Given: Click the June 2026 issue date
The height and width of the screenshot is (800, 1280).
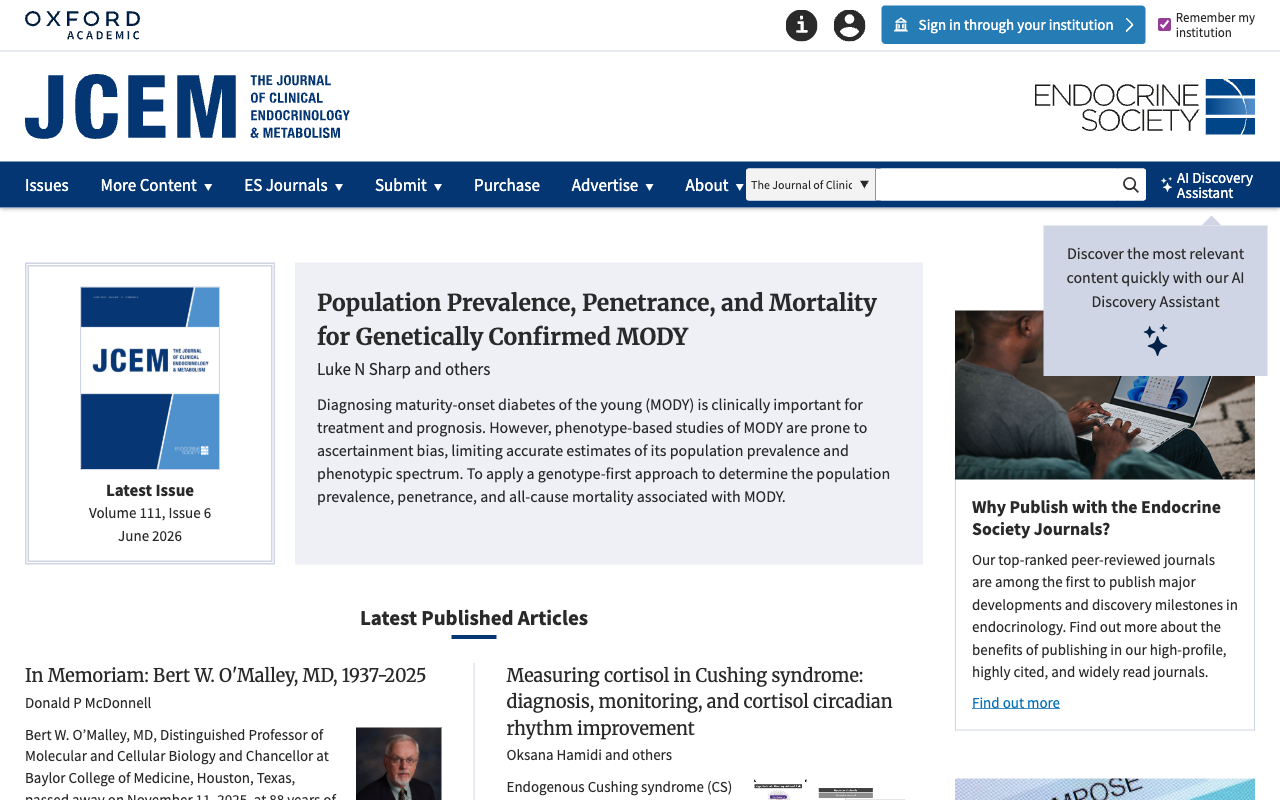Looking at the screenshot, I should point(150,536).
